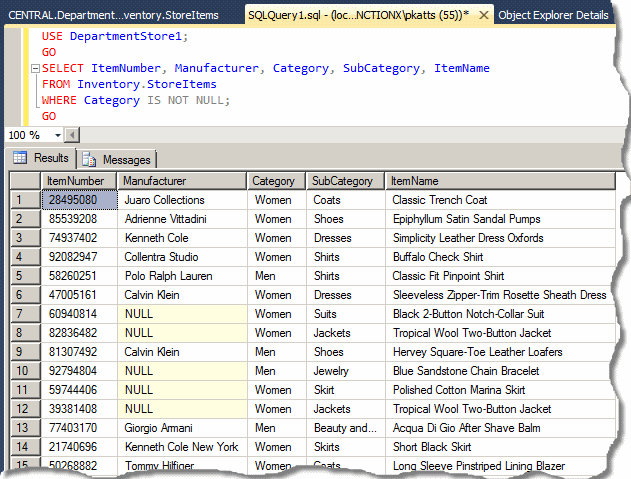Click item number 58260251 cell

click(80, 276)
